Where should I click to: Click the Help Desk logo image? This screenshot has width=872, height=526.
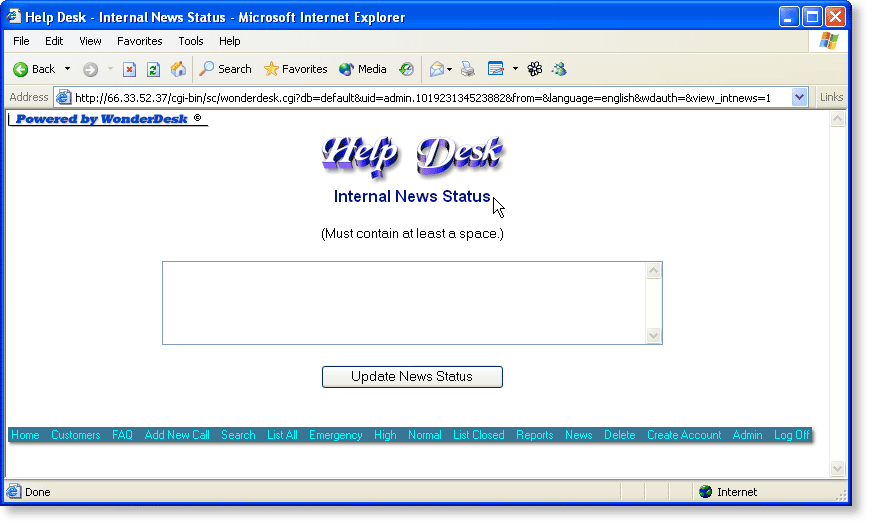[412, 156]
